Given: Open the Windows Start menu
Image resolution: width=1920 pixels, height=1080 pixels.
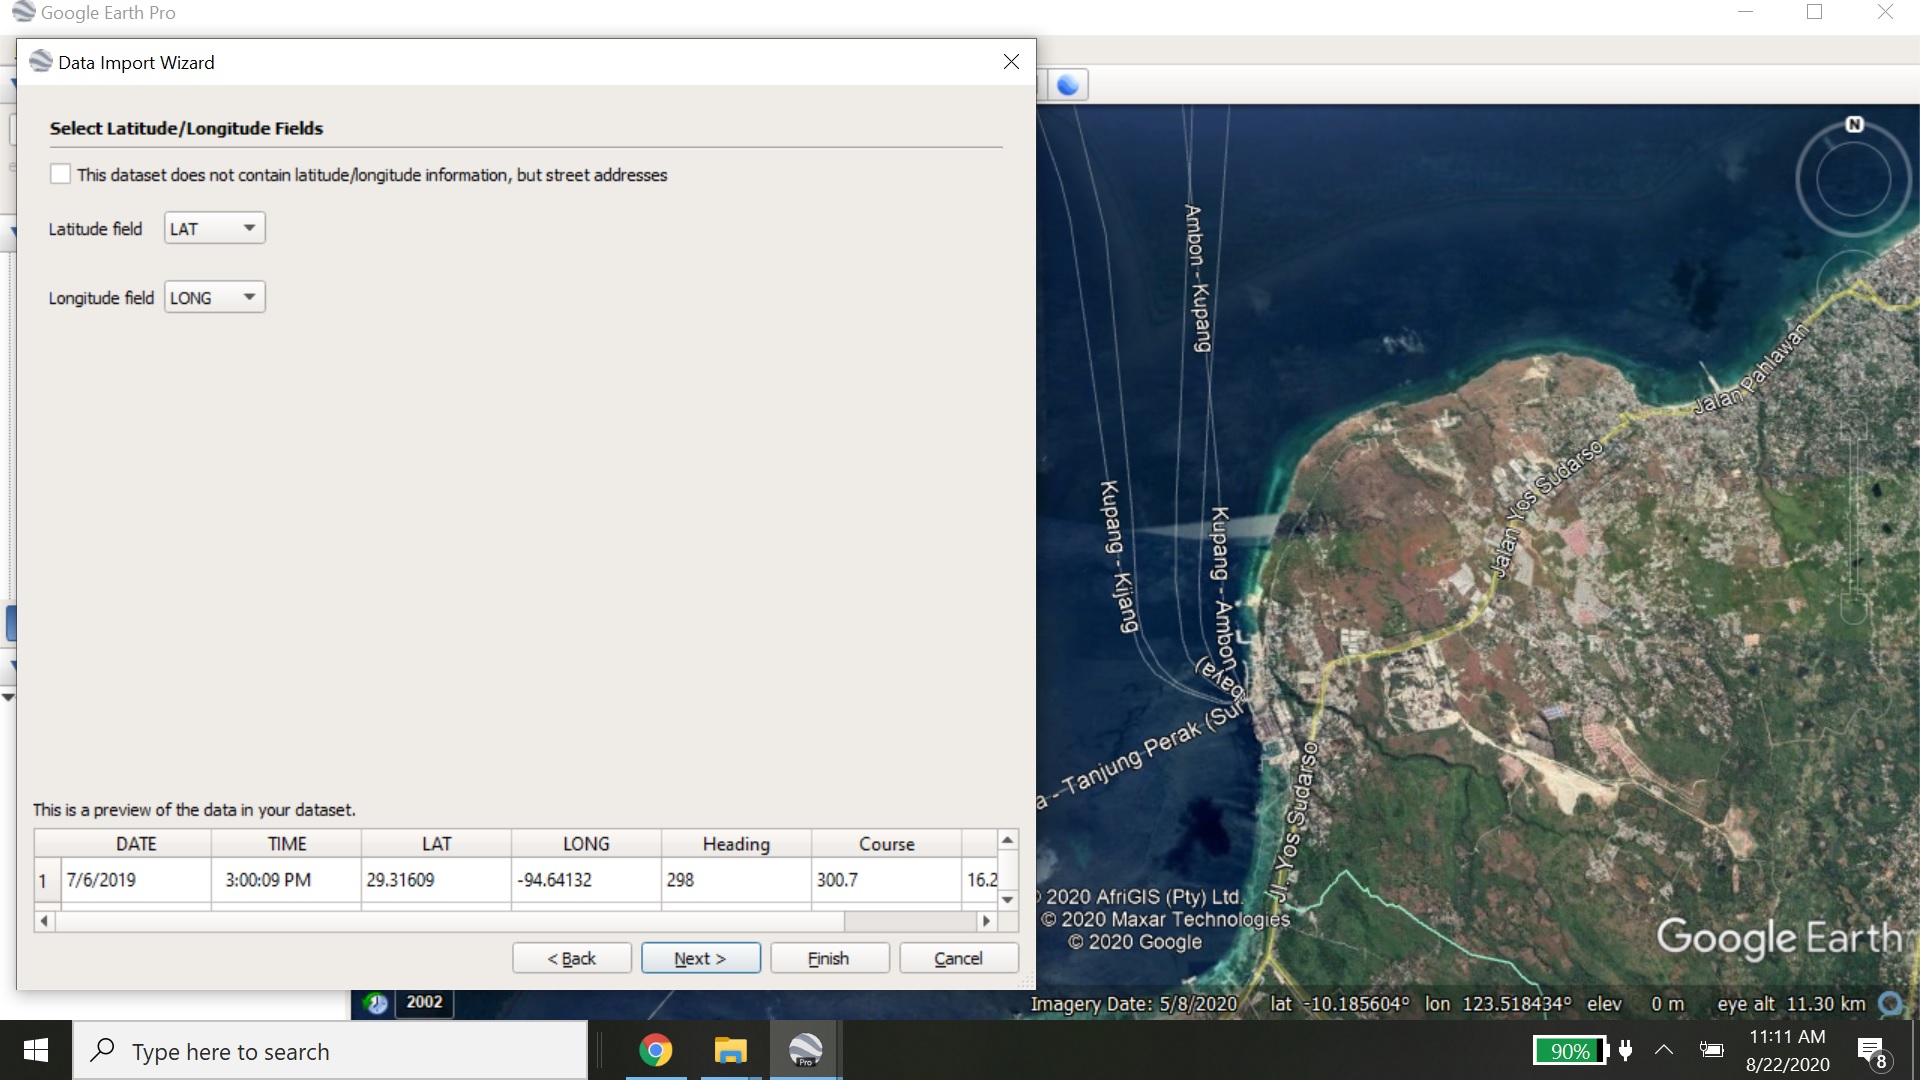Looking at the screenshot, I should tap(36, 1051).
